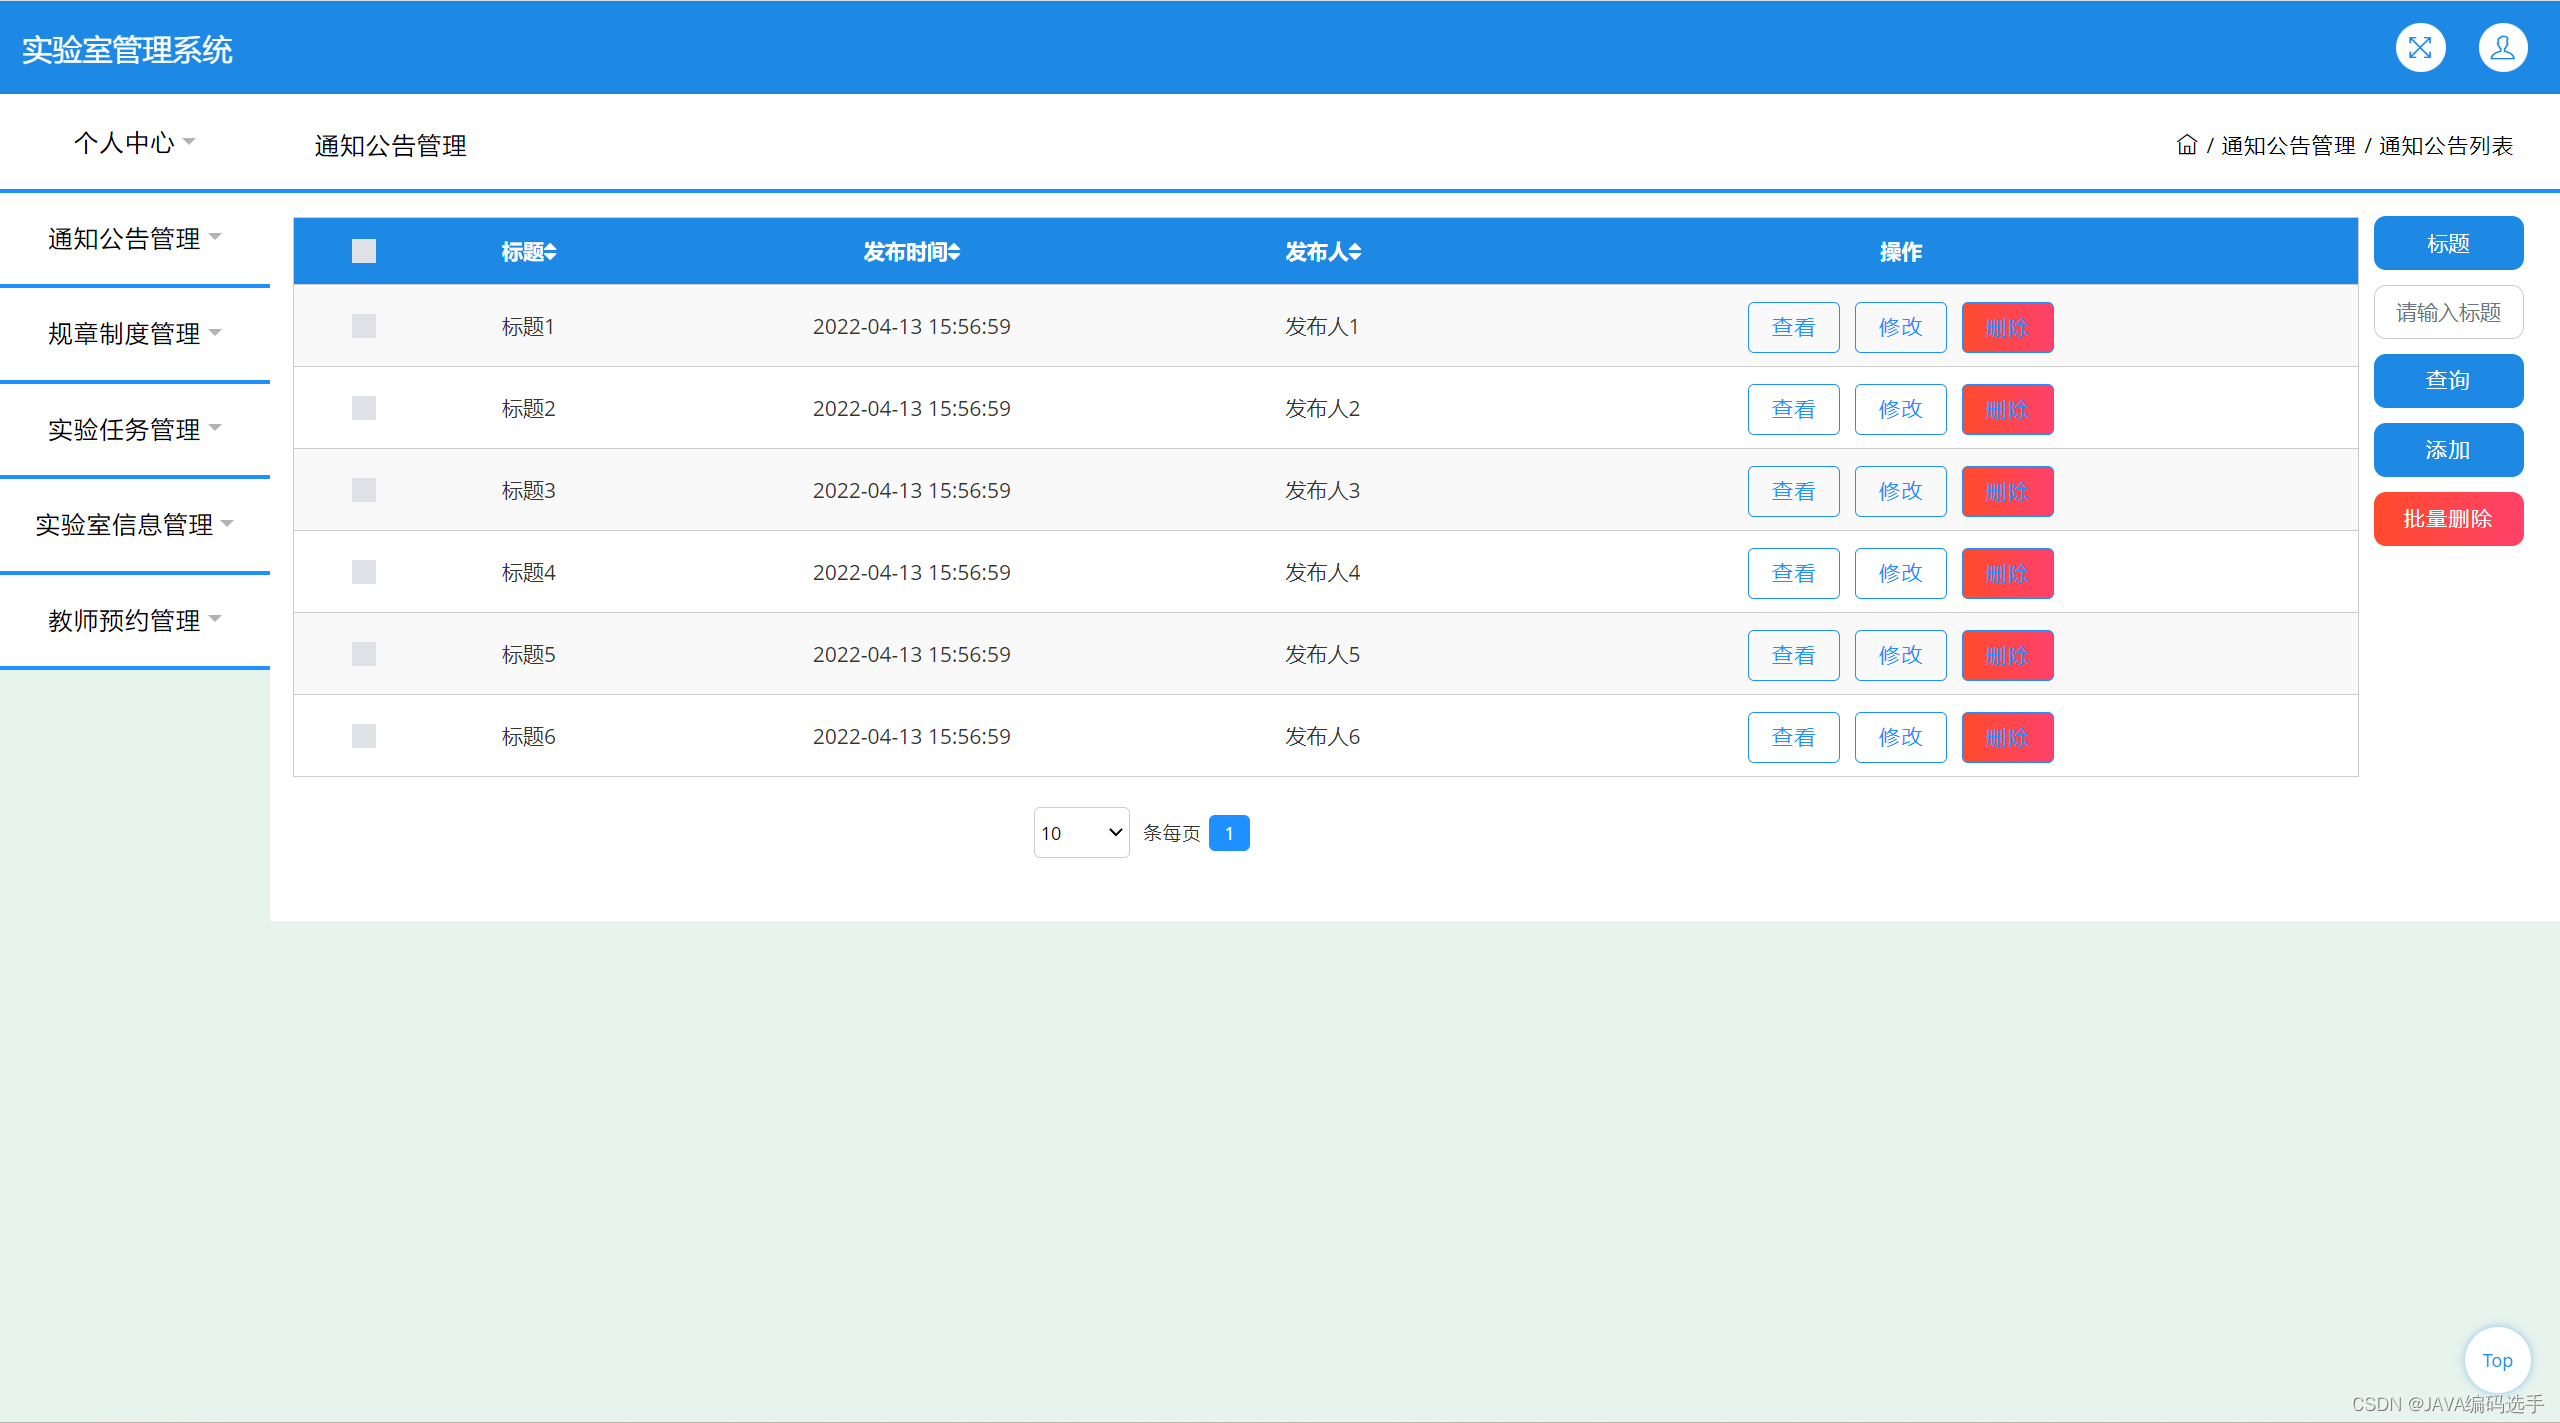Click 标题4 row's 2022-04-13 15:56:59 date
The height and width of the screenshot is (1423, 2560).
pyautogui.click(x=912, y=572)
